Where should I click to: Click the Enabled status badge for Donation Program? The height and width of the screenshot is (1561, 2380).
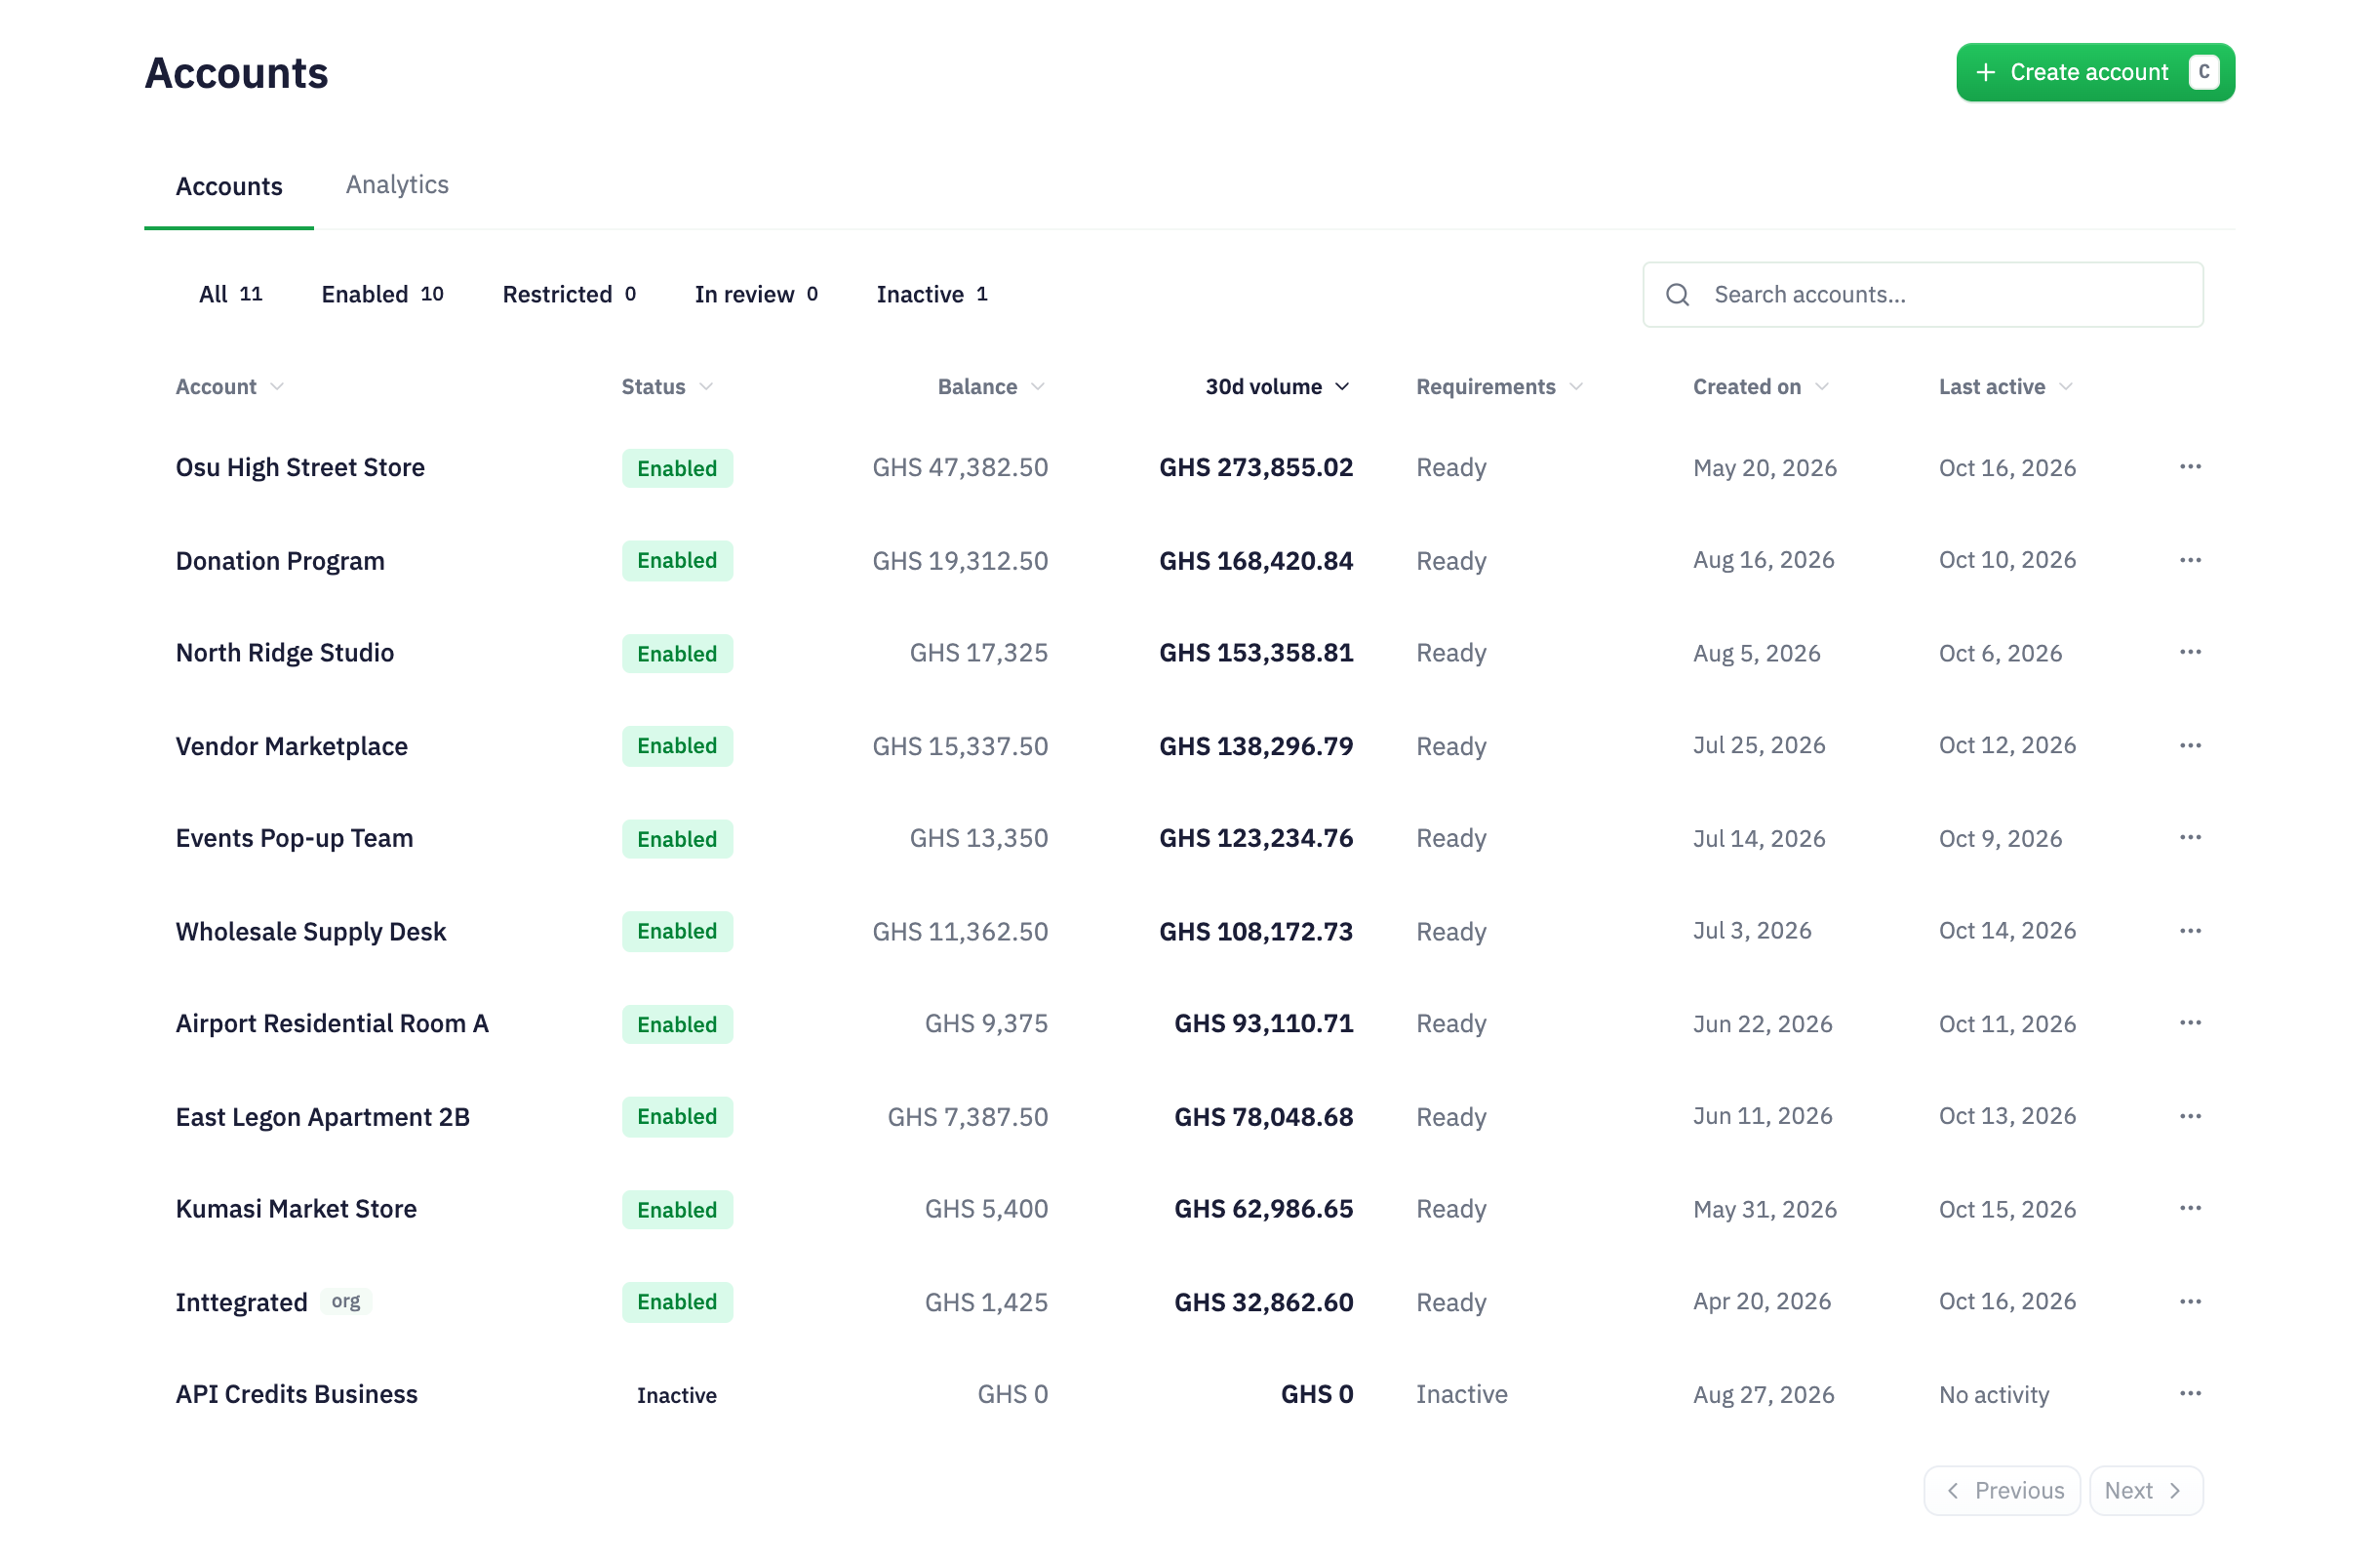click(677, 560)
